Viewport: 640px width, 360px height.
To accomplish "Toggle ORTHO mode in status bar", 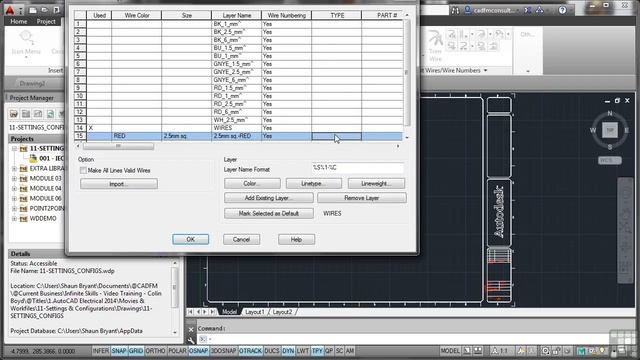I will (x=156, y=351).
